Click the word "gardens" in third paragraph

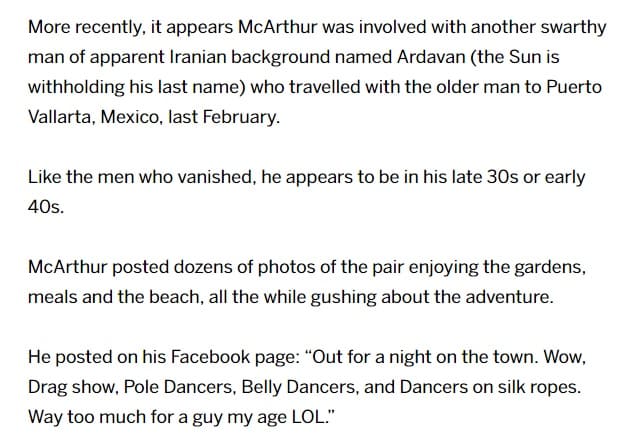[549, 267]
